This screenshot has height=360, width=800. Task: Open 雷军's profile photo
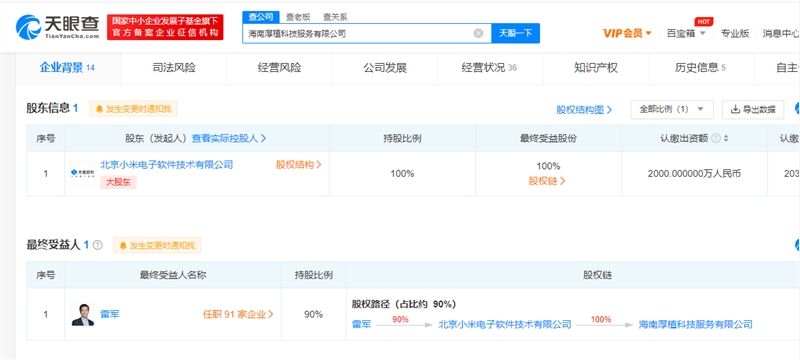pyautogui.click(x=83, y=314)
